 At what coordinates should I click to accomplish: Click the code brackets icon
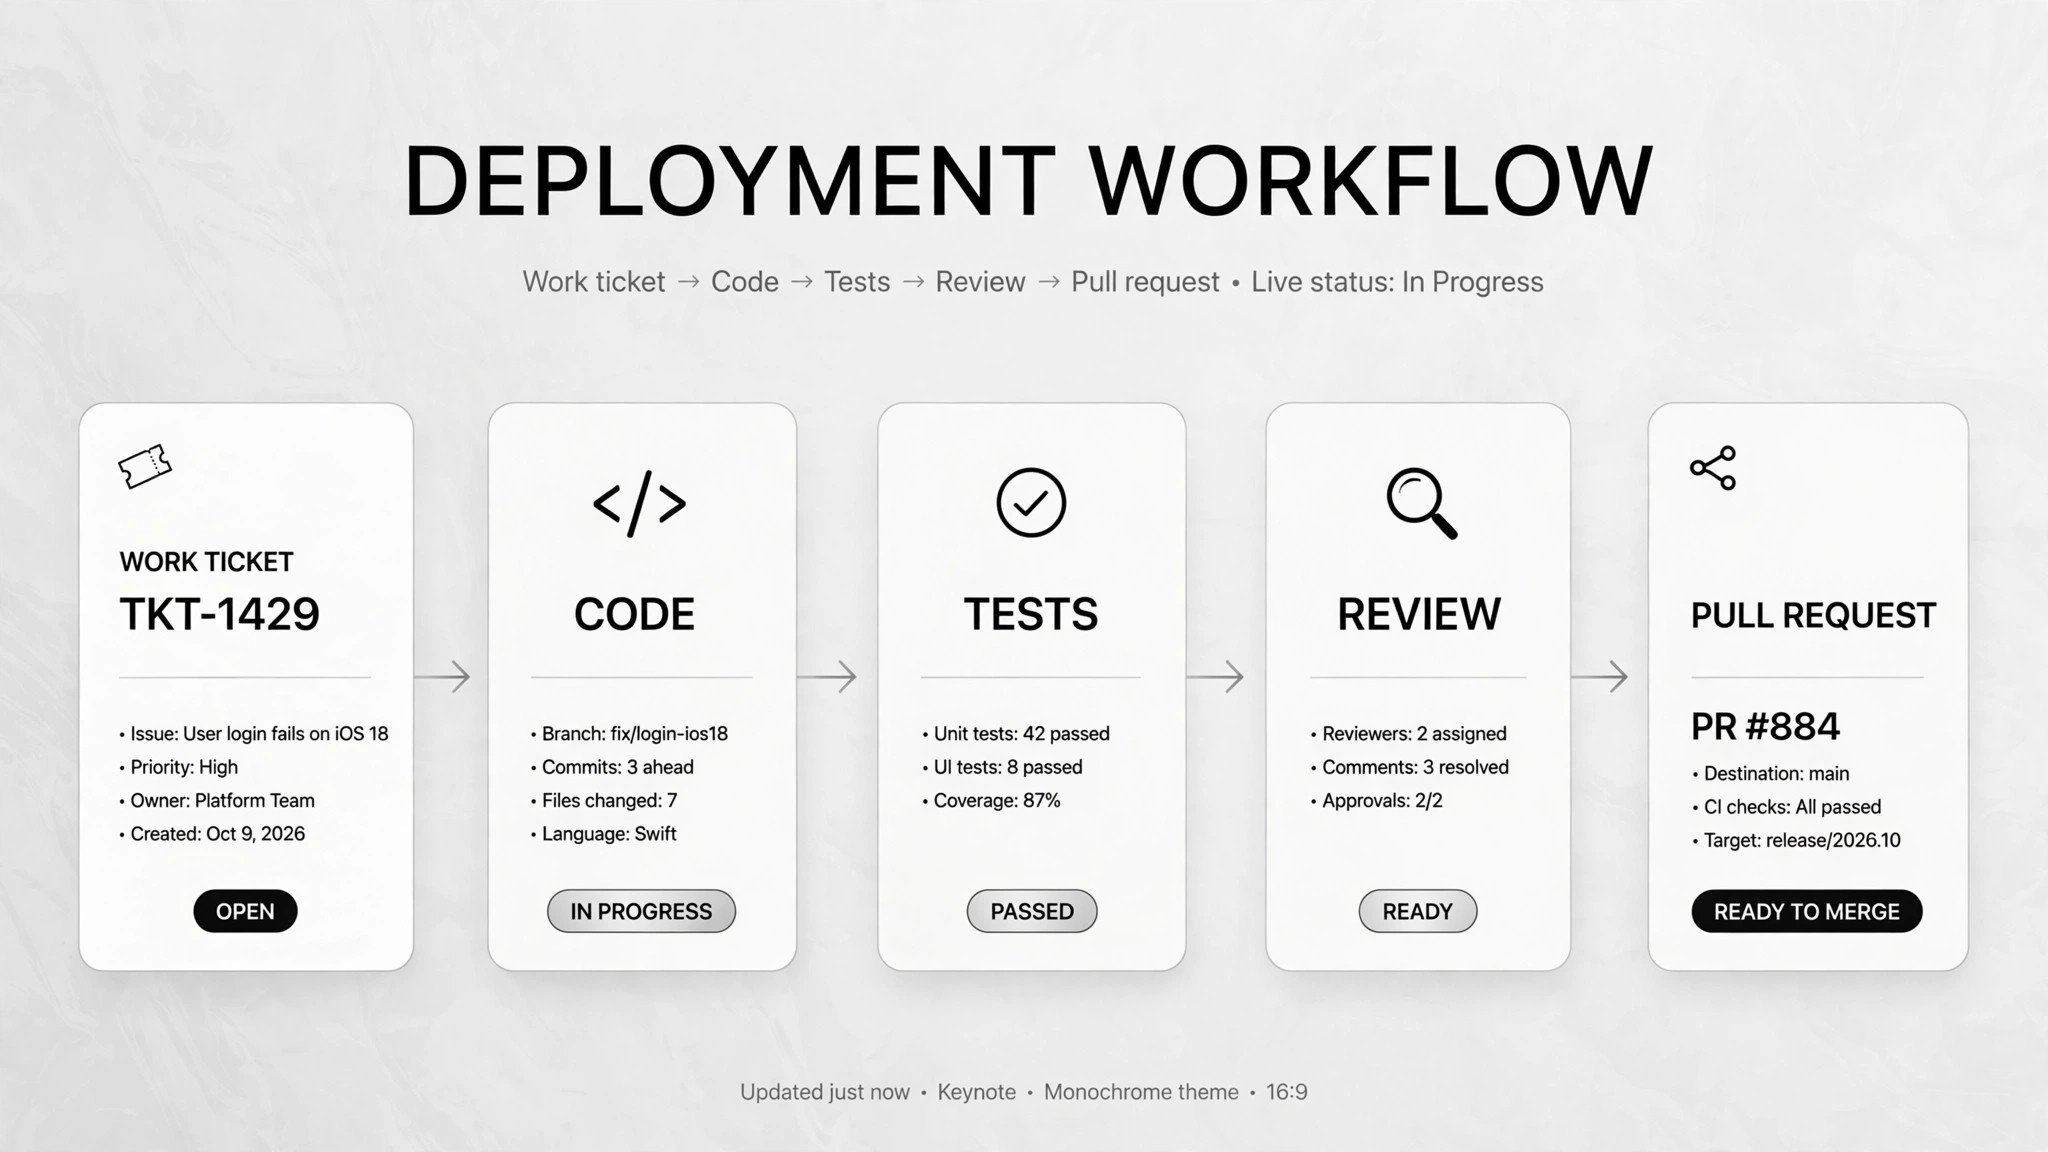coord(639,503)
